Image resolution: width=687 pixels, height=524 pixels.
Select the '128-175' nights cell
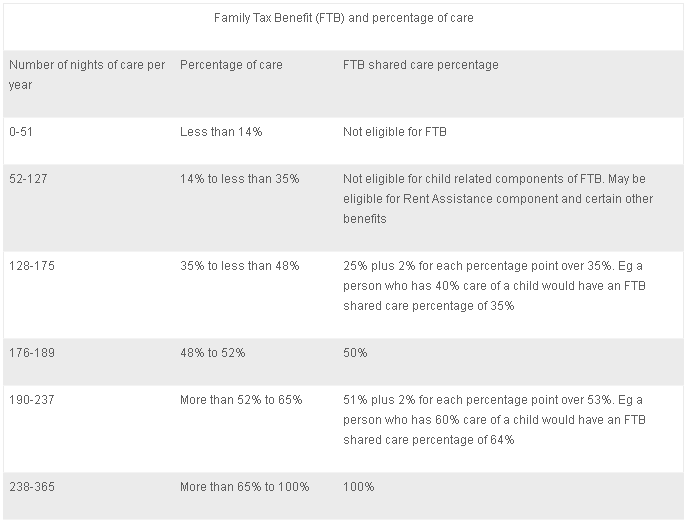click(x=32, y=266)
